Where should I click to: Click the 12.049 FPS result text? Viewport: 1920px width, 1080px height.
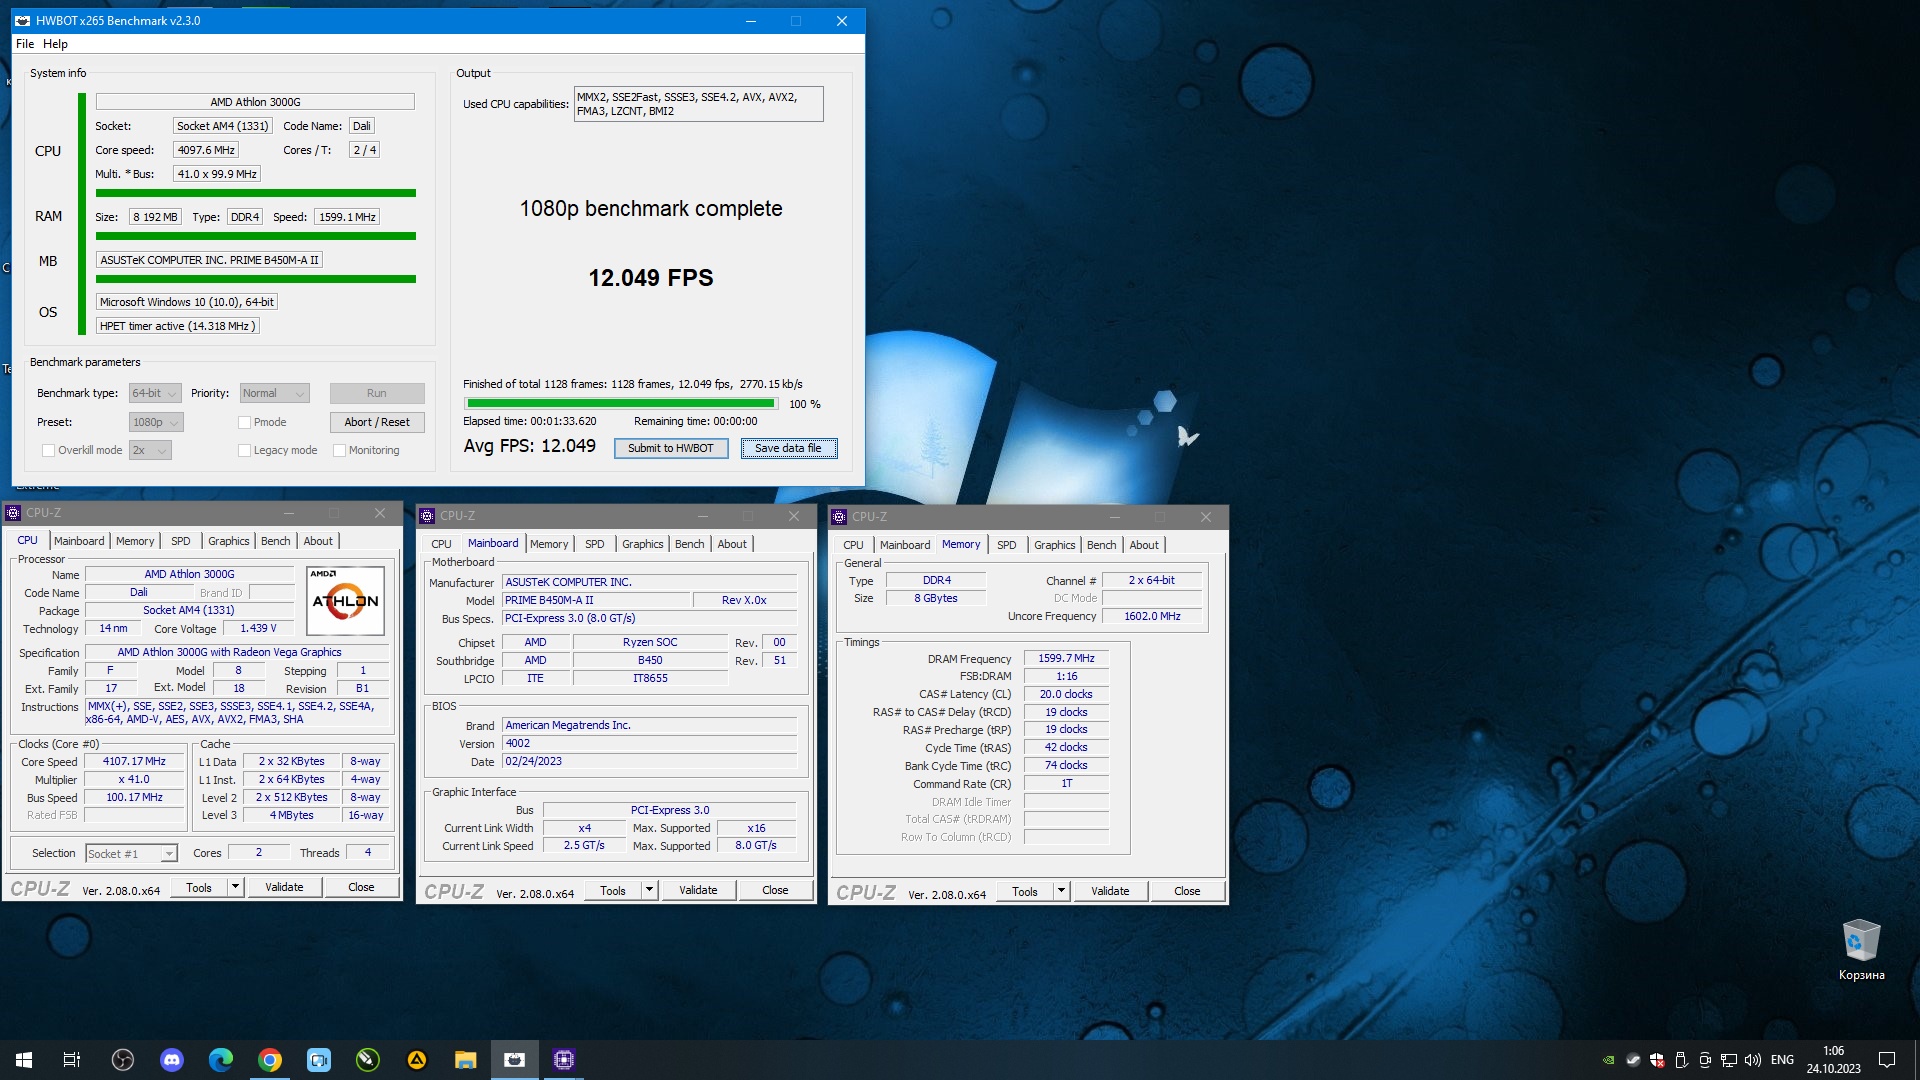651,278
